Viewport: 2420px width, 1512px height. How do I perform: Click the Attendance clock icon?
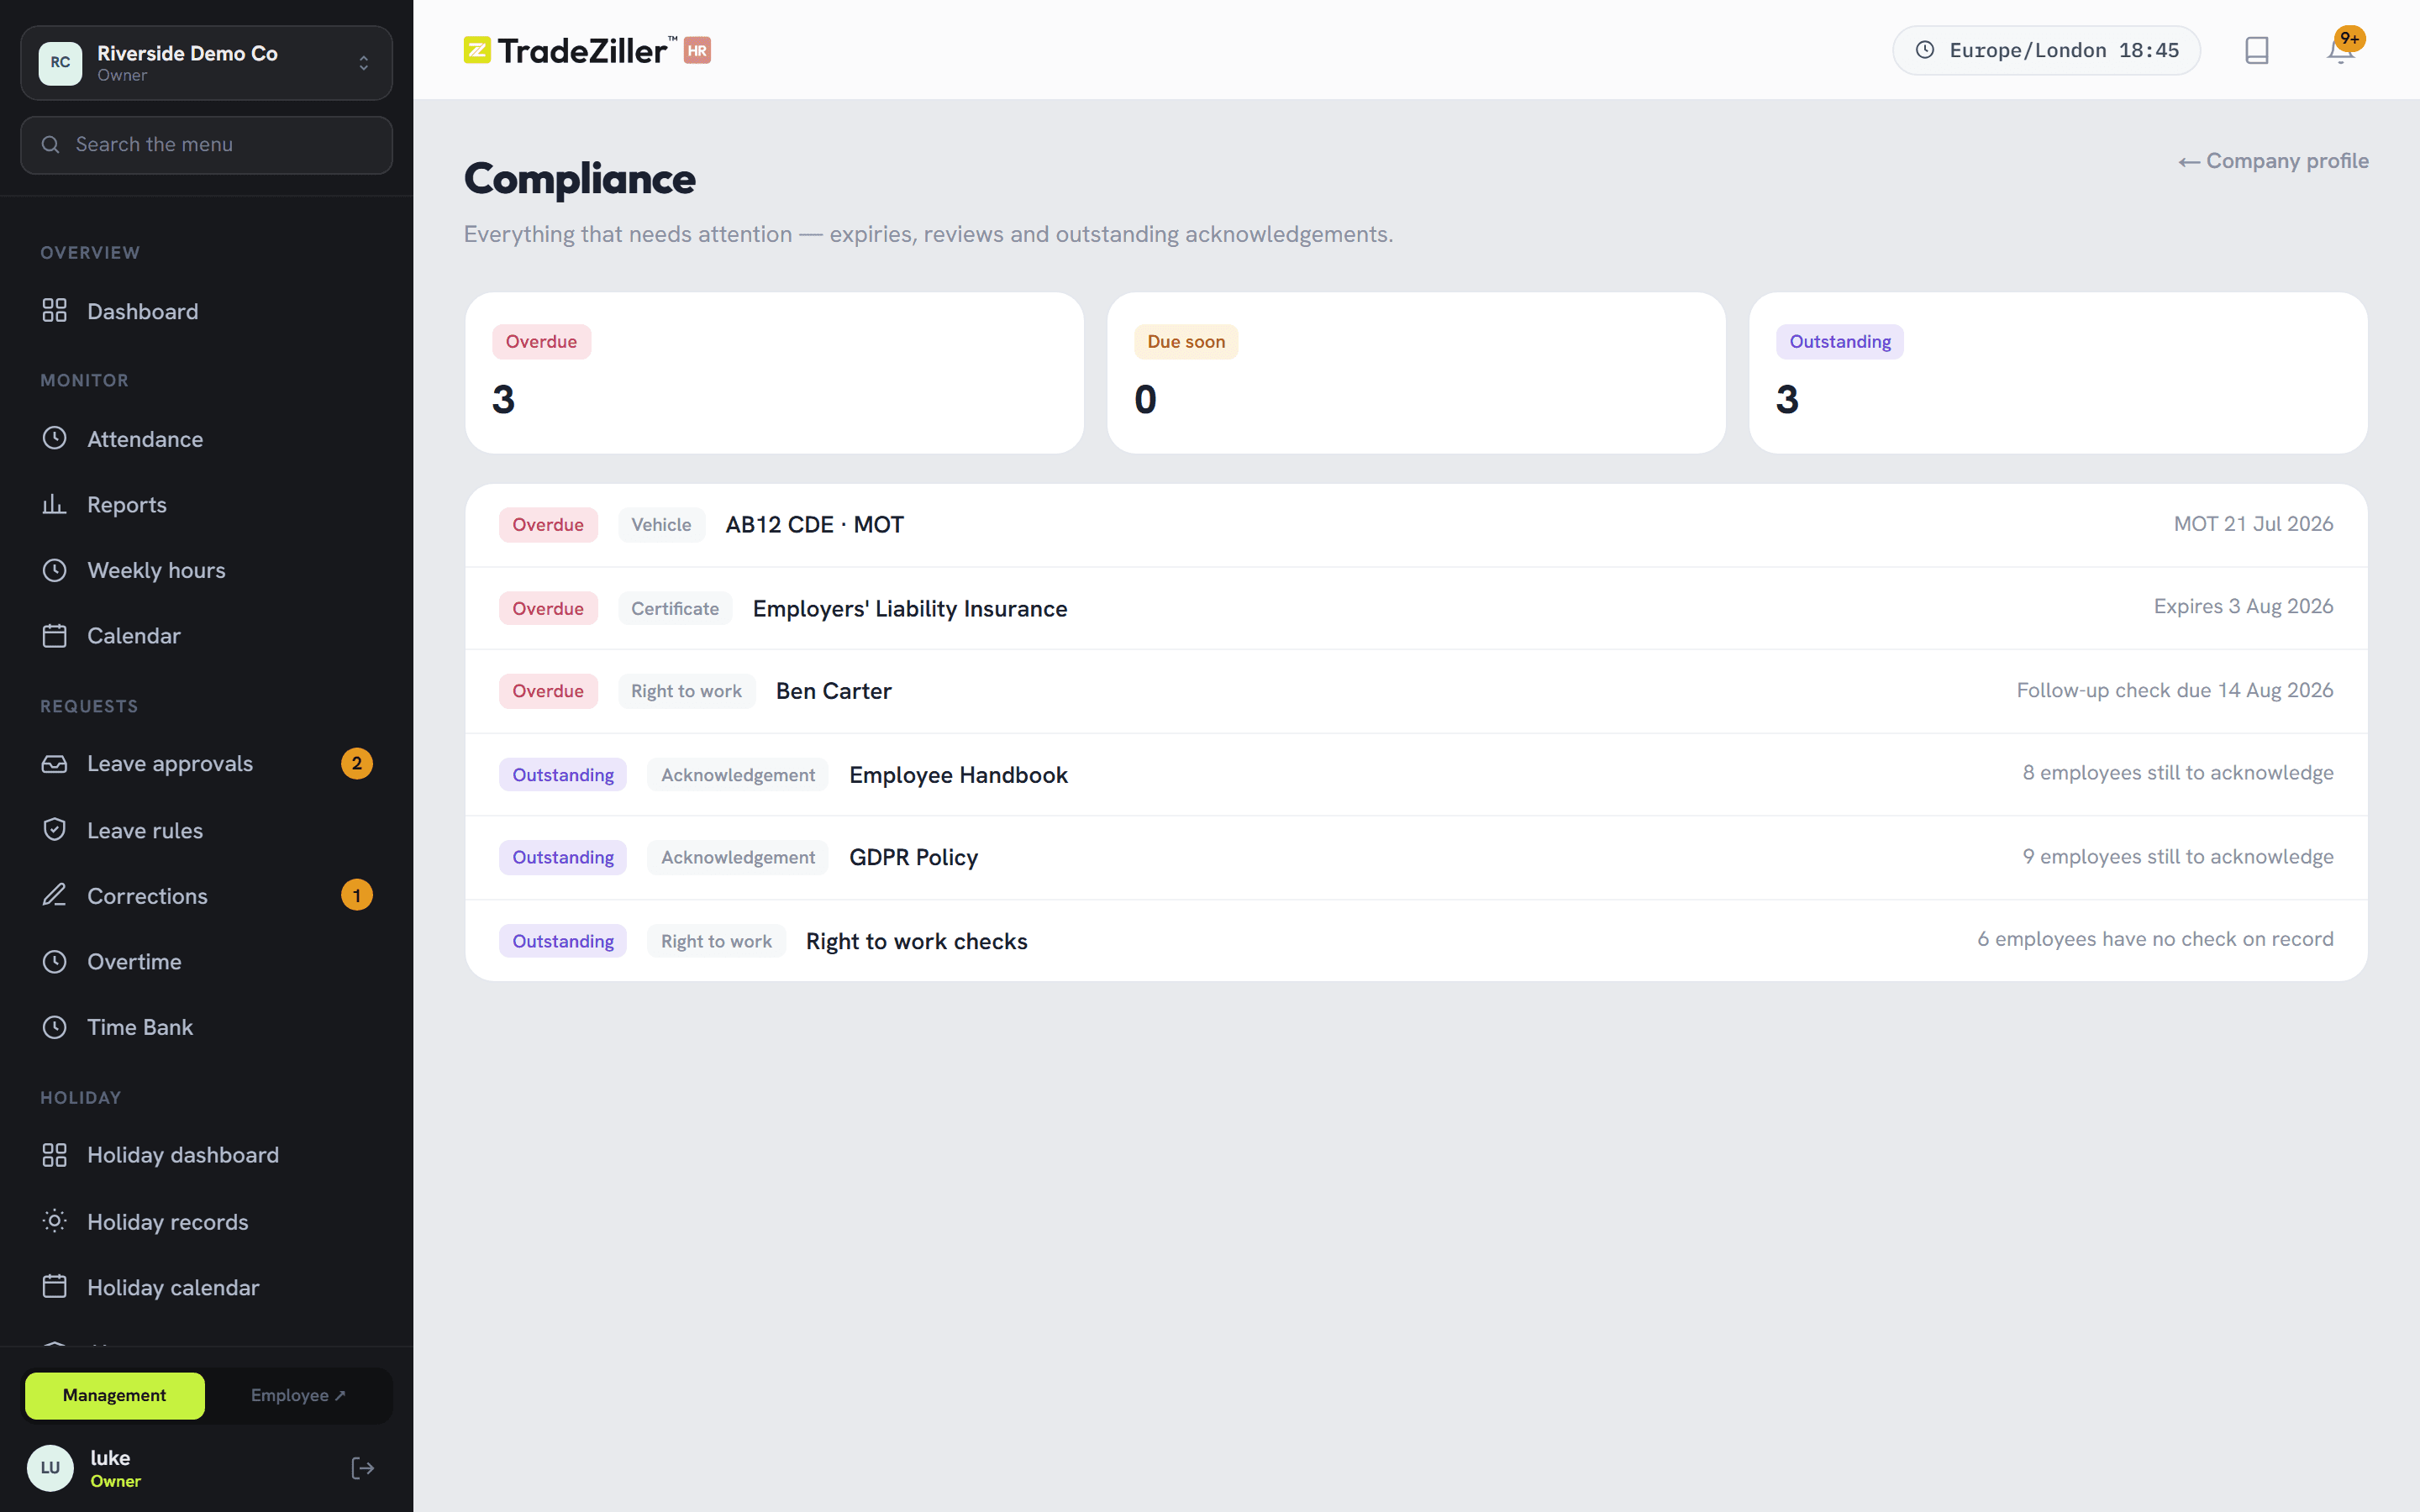[55, 438]
